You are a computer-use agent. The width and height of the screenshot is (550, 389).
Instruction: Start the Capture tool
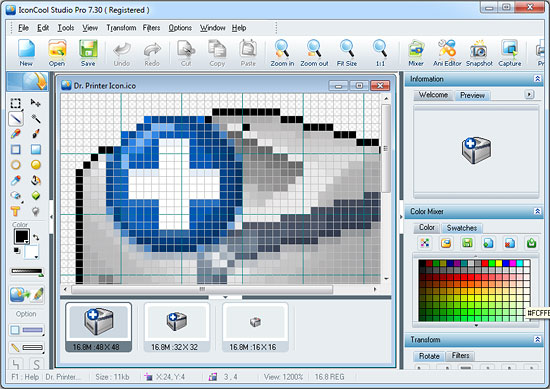[x=510, y=53]
